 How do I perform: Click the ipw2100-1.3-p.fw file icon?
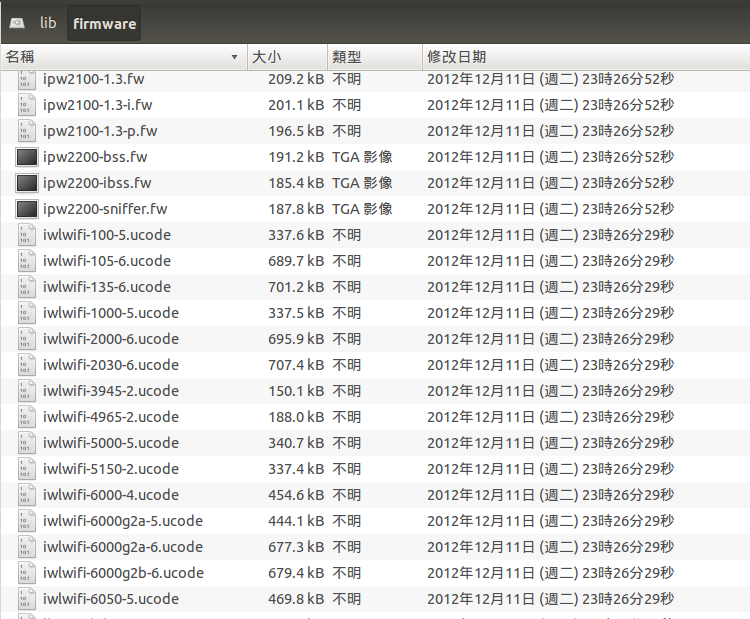click(x=26, y=131)
